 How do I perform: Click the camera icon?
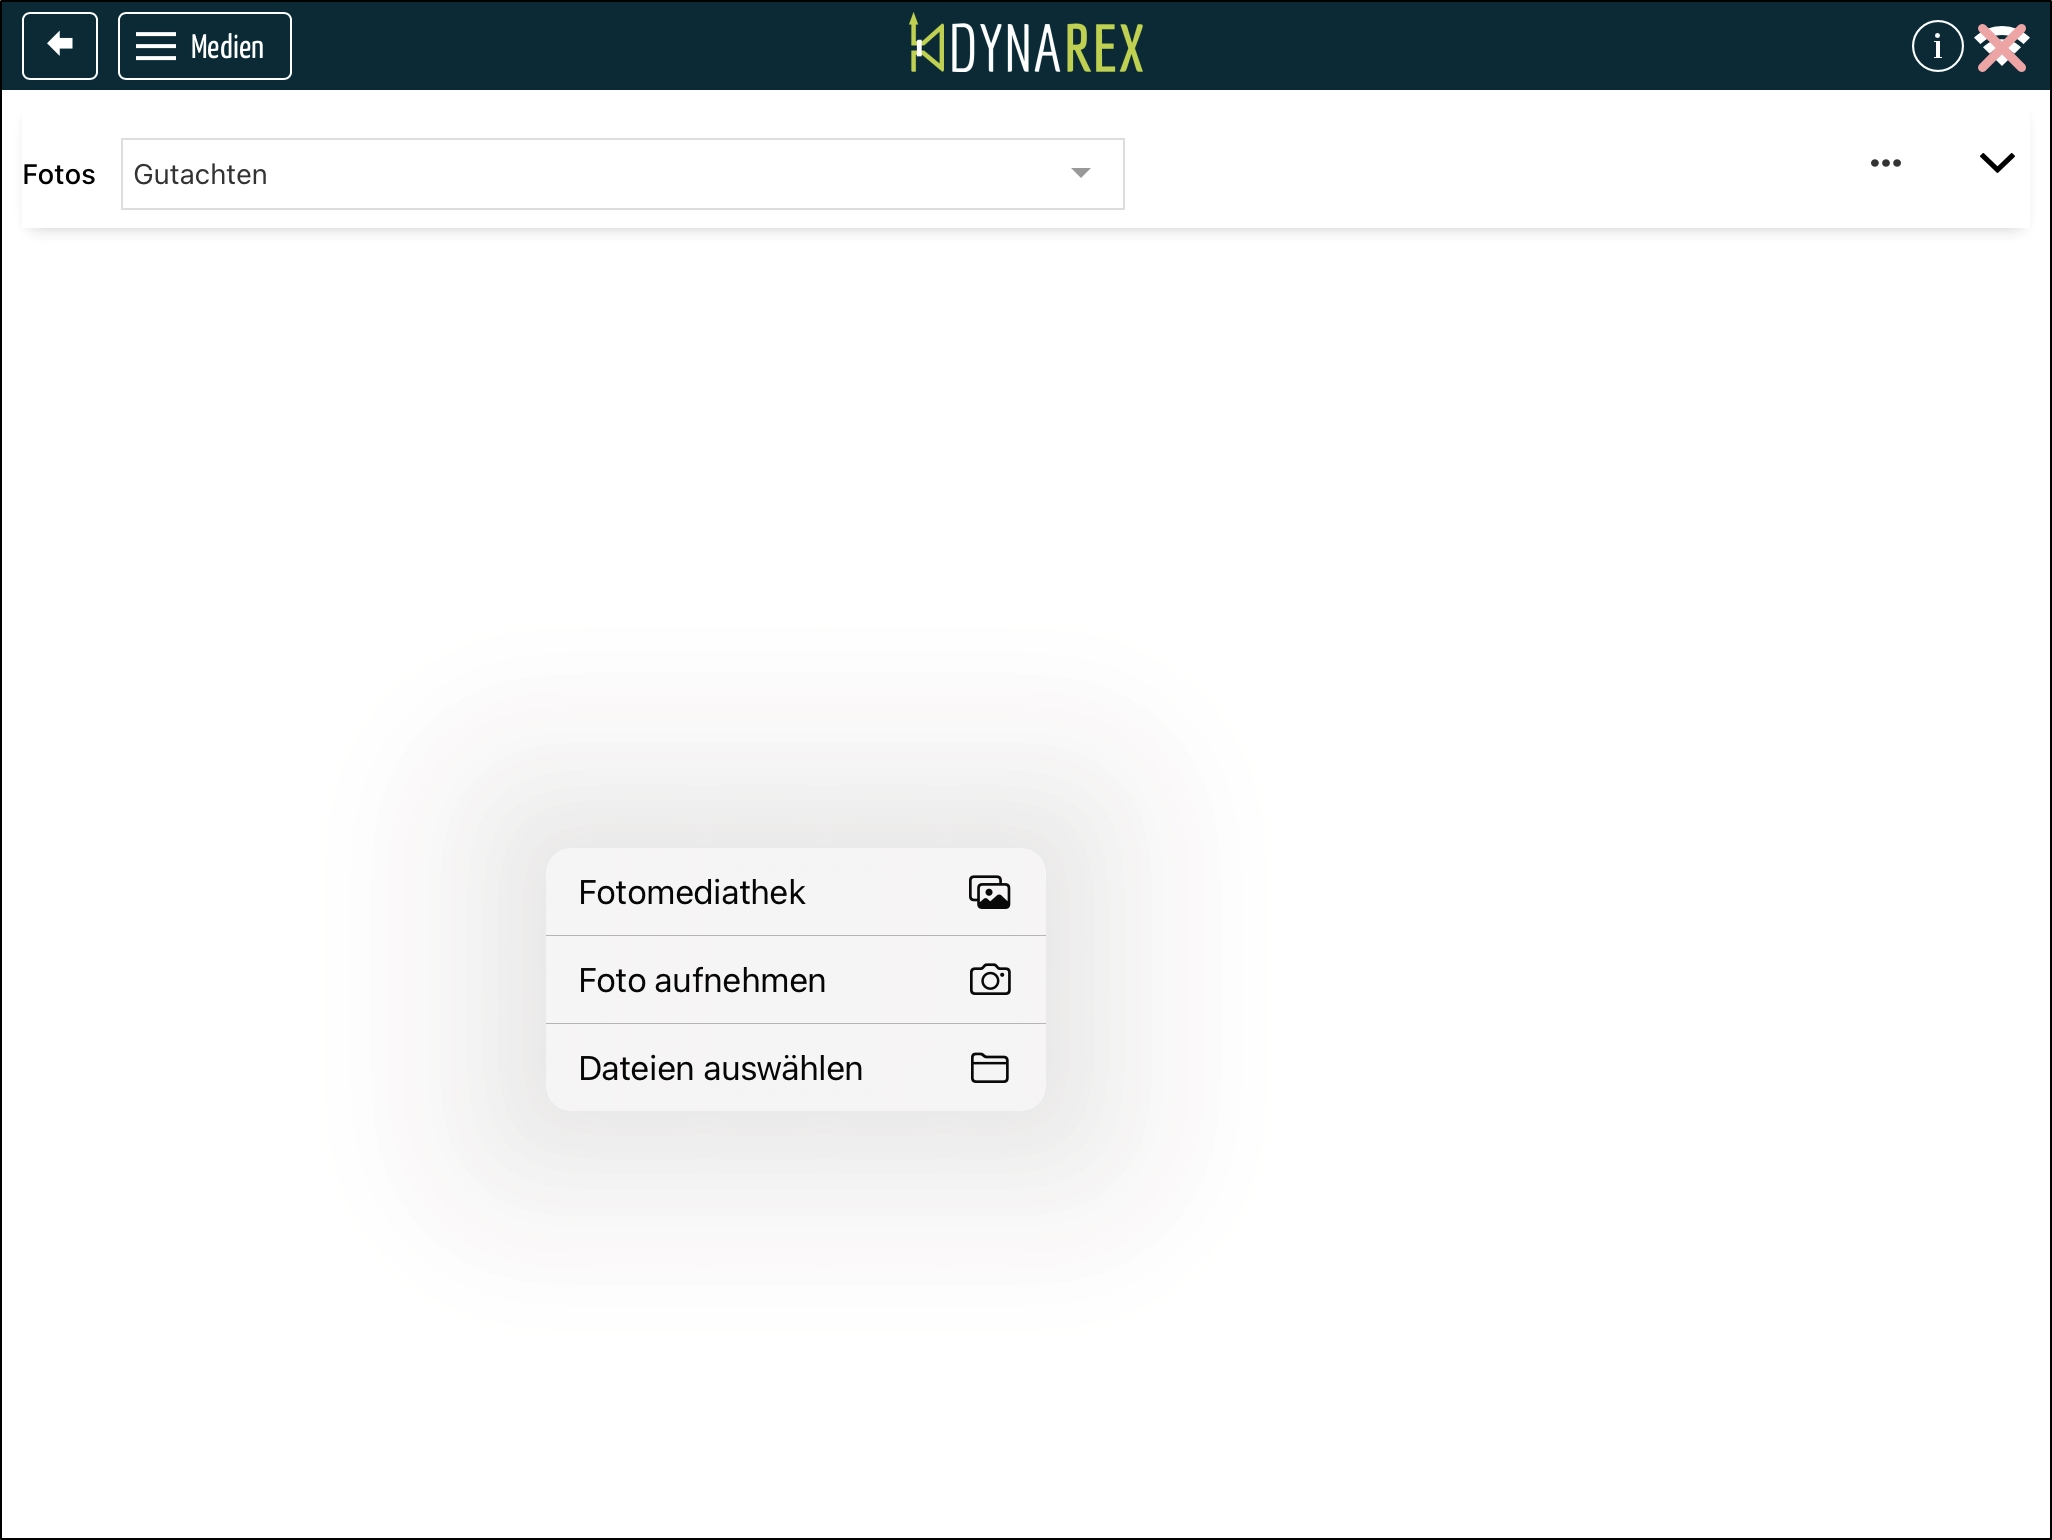pos(989,980)
